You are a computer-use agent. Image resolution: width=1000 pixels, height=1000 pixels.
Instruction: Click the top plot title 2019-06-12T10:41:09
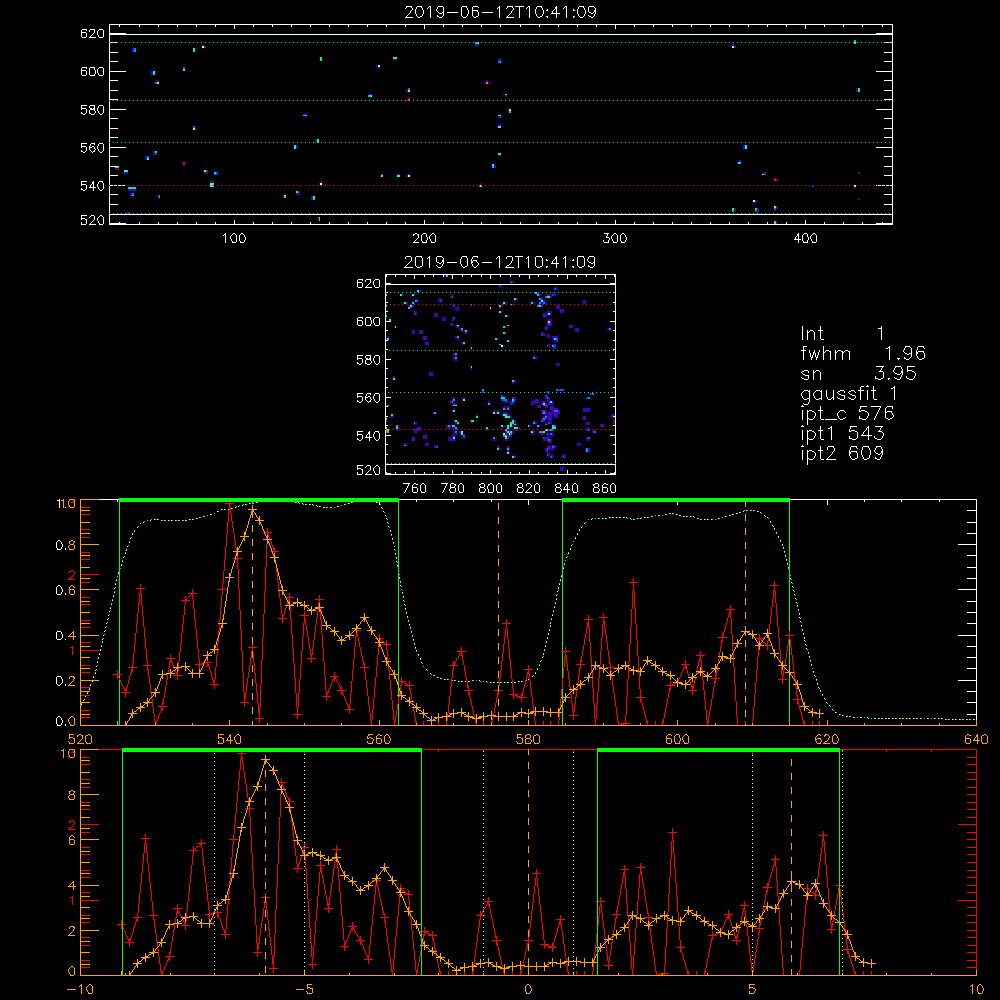pyautogui.click(x=501, y=12)
